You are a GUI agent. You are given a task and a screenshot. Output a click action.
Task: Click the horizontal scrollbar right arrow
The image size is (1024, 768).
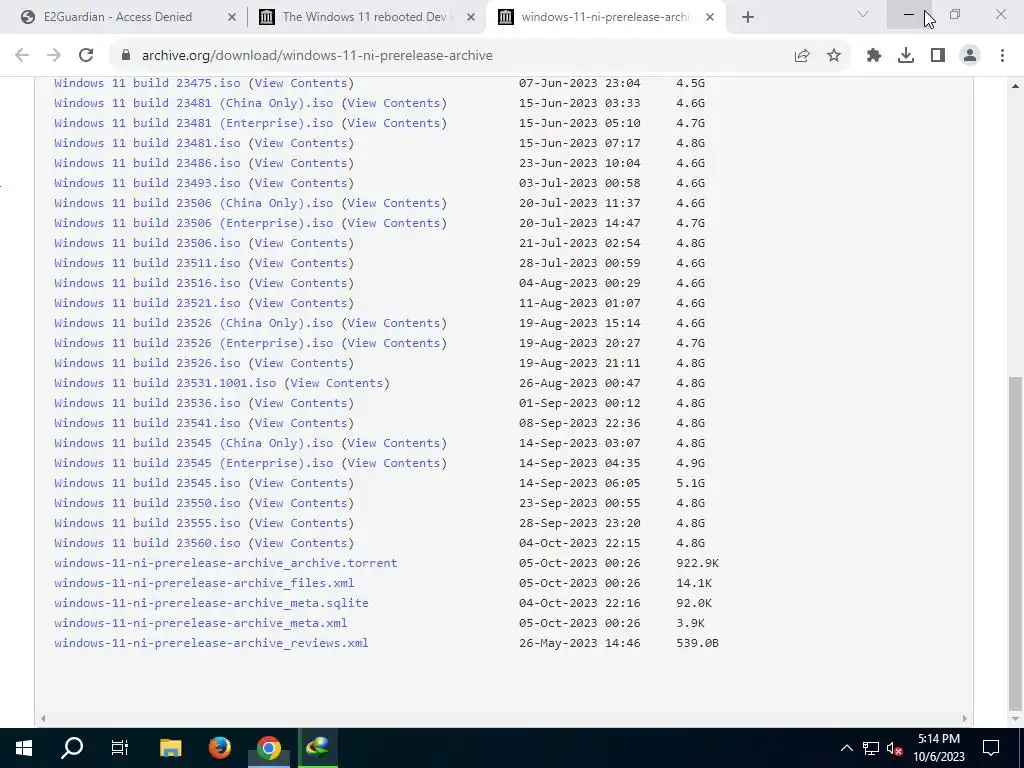[x=965, y=718]
